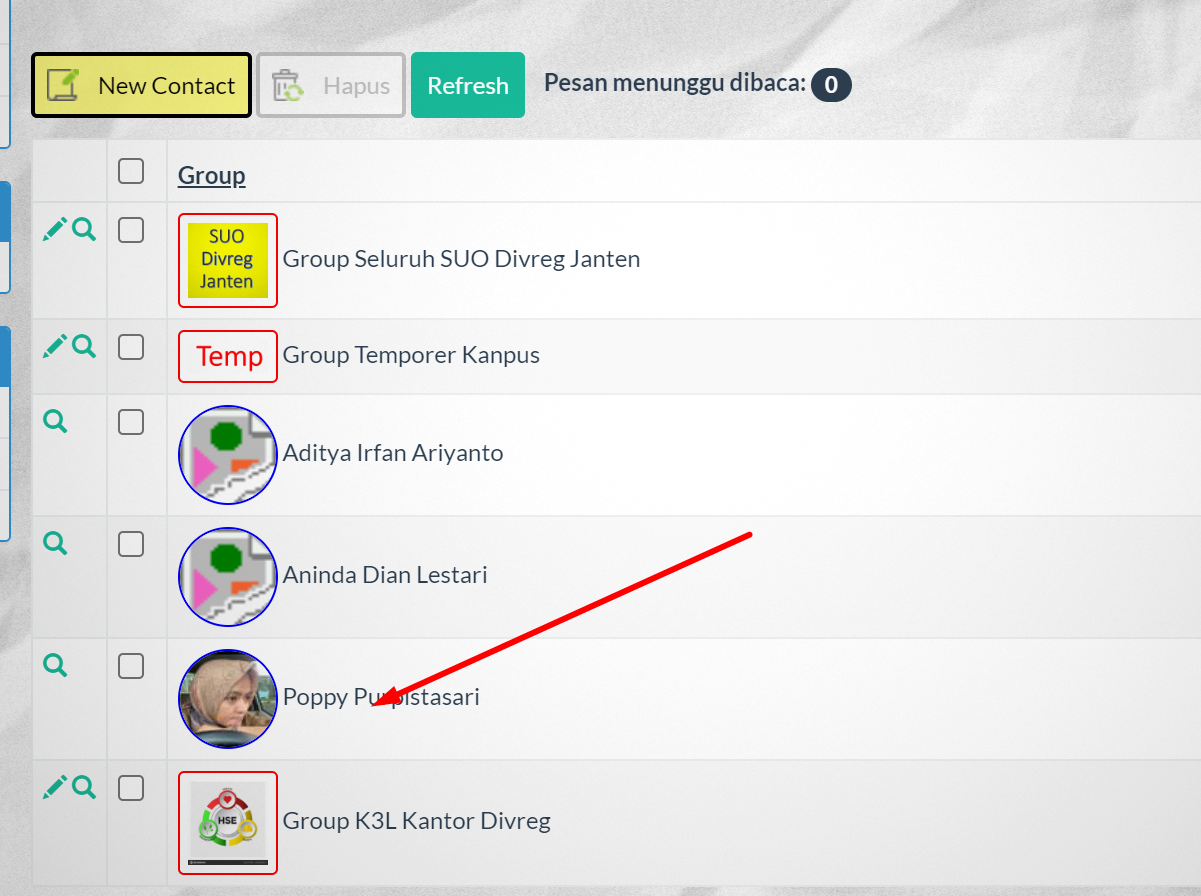
Task: Click the pencil icon for Group K3L Kantor Divreg
Action: (55, 787)
